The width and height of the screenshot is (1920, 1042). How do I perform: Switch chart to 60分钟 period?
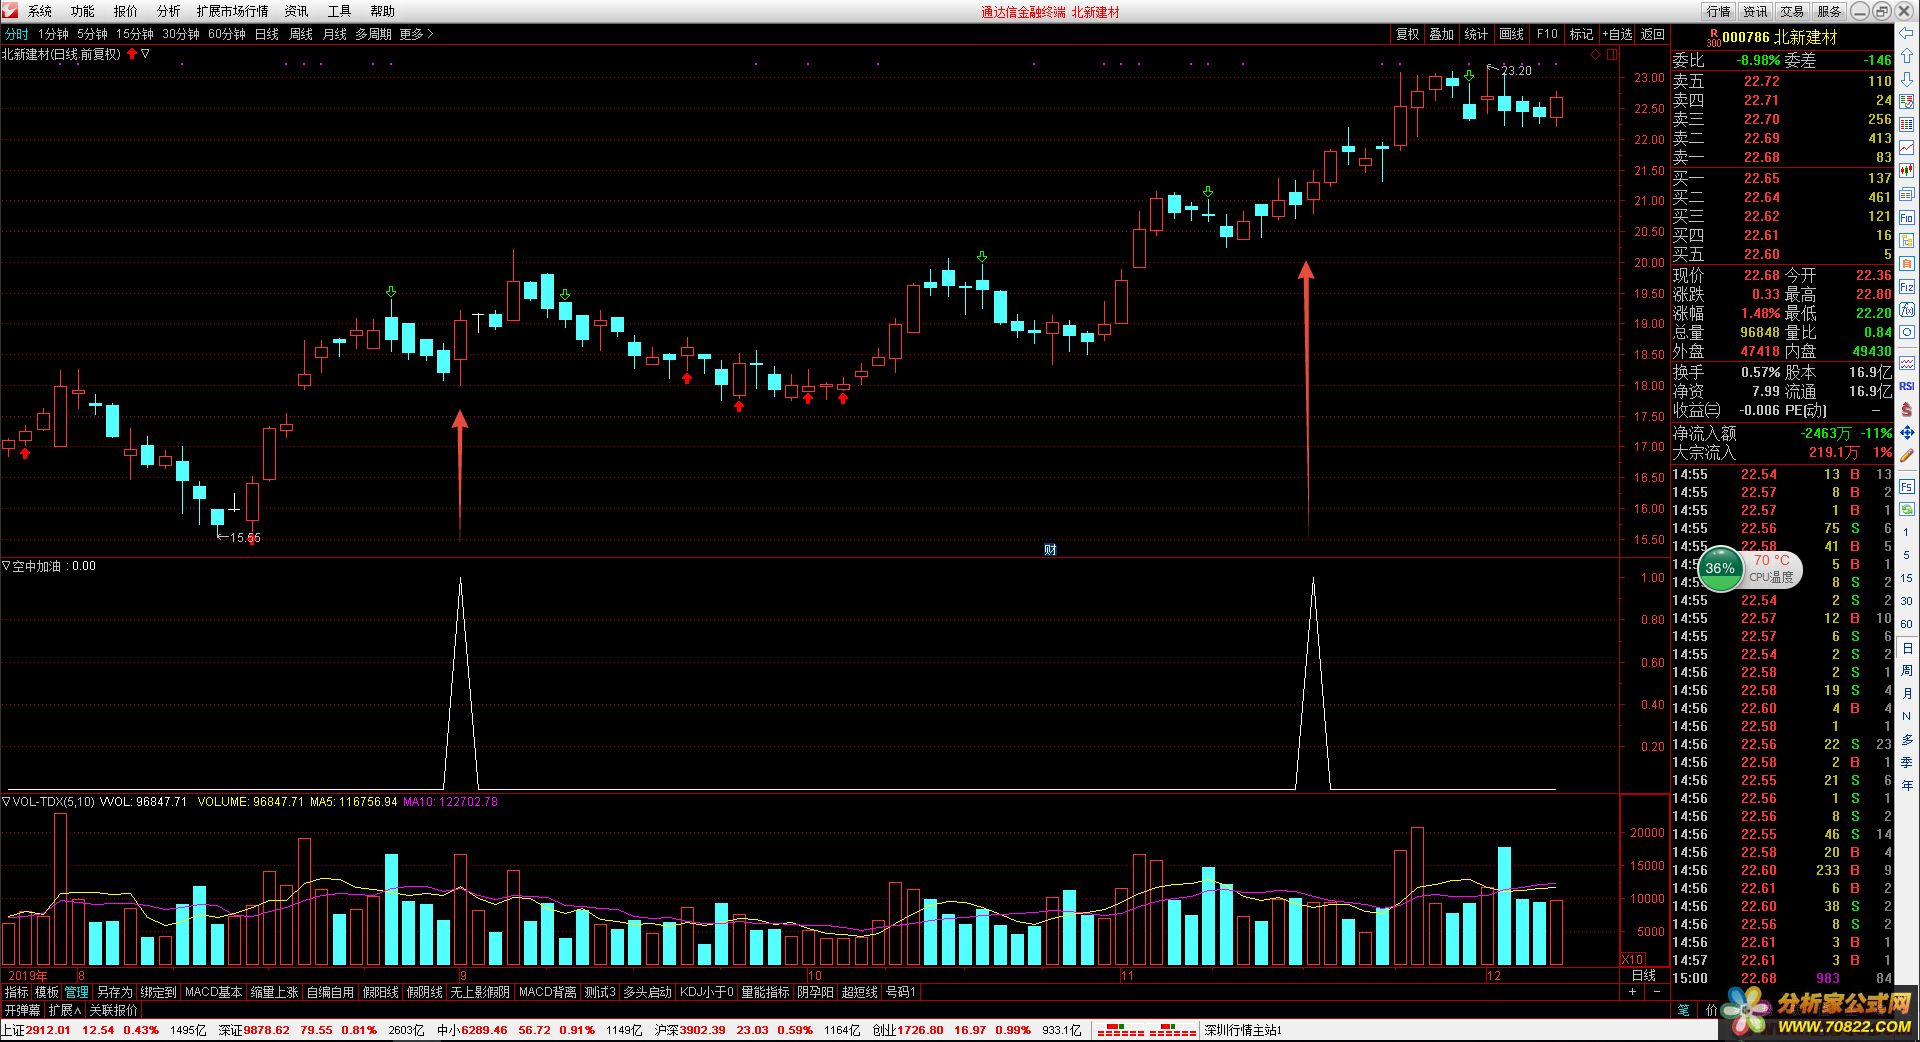[227, 34]
